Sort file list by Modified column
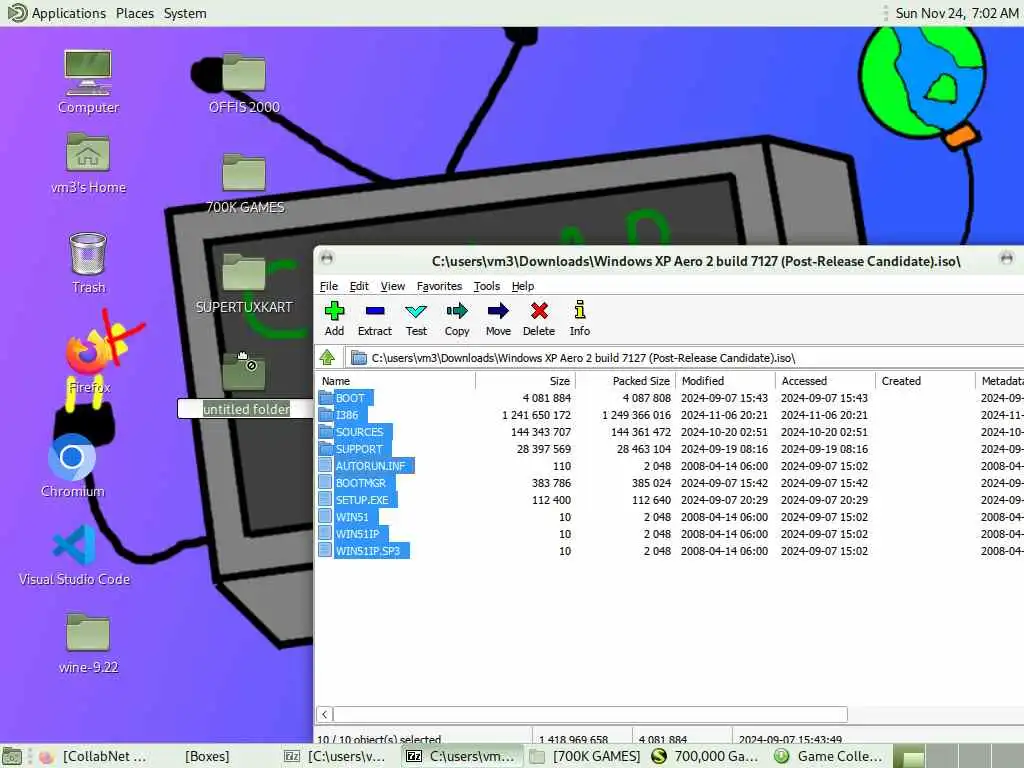The image size is (1024, 768). 725,381
